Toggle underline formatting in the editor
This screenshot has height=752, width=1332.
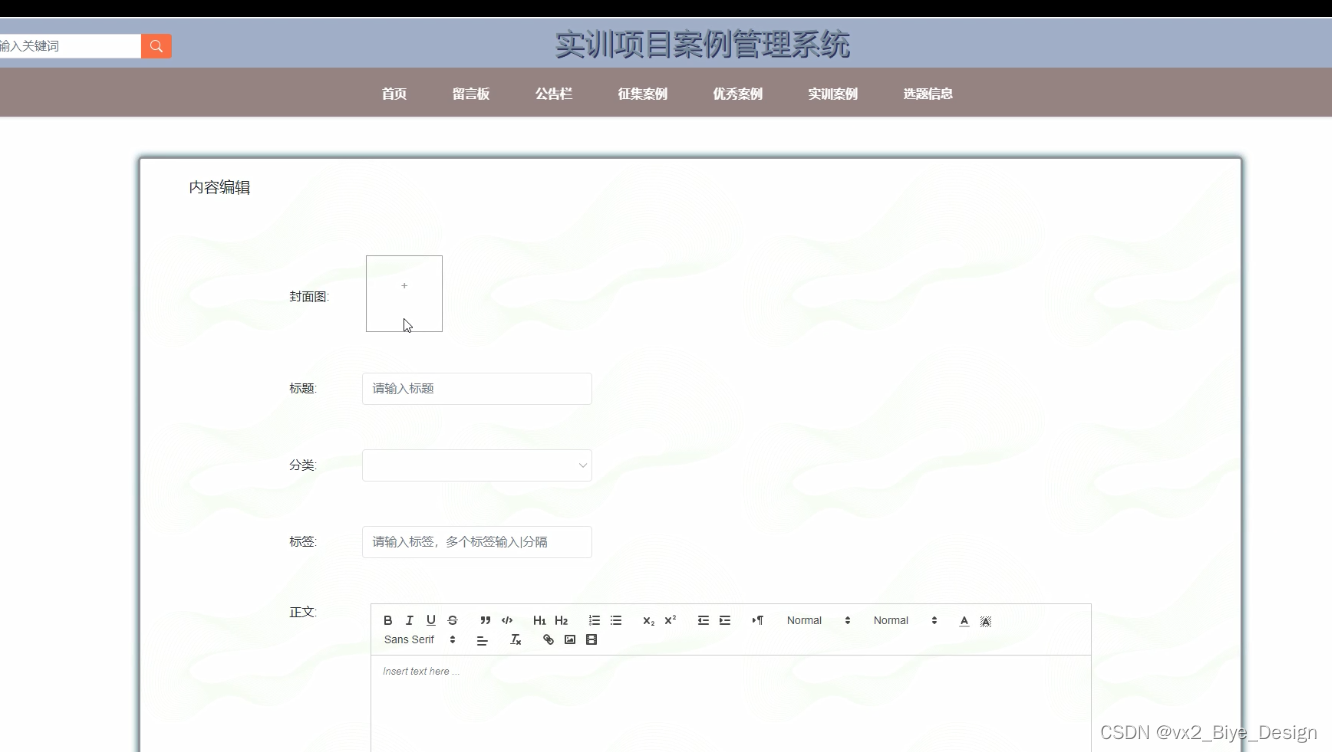[x=431, y=621]
